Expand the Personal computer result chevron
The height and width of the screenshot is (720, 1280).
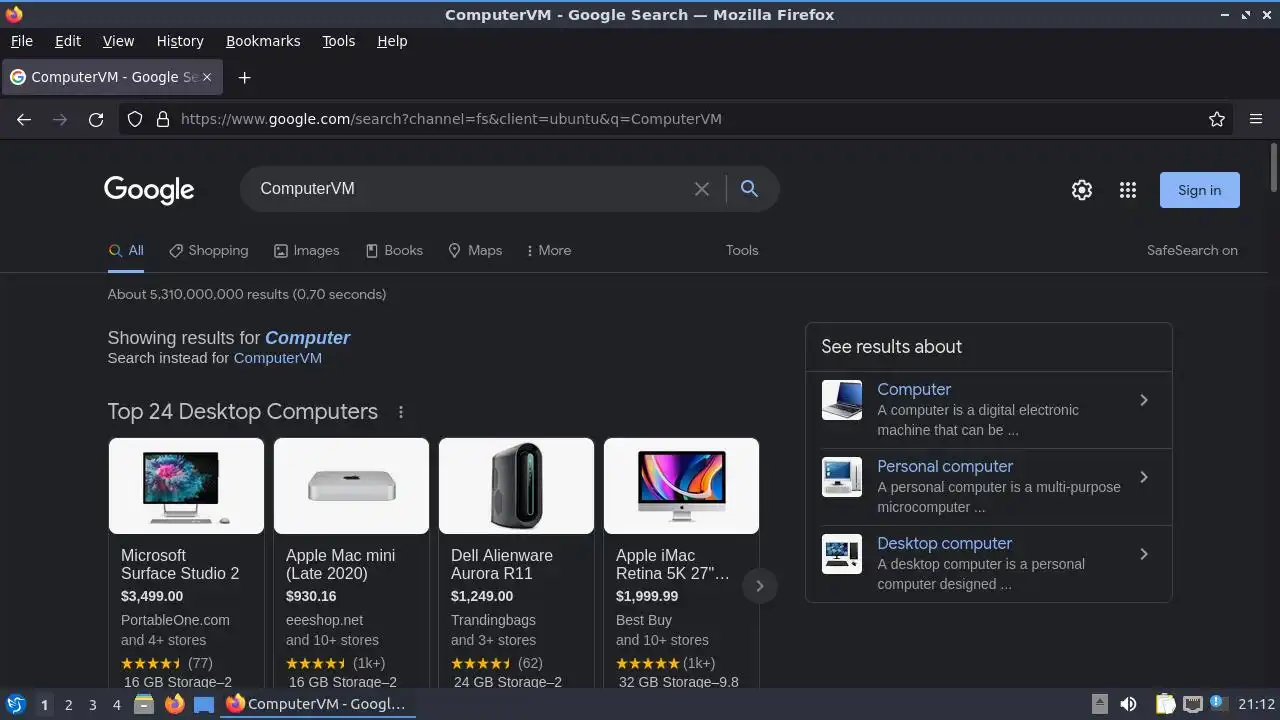[x=1144, y=477]
